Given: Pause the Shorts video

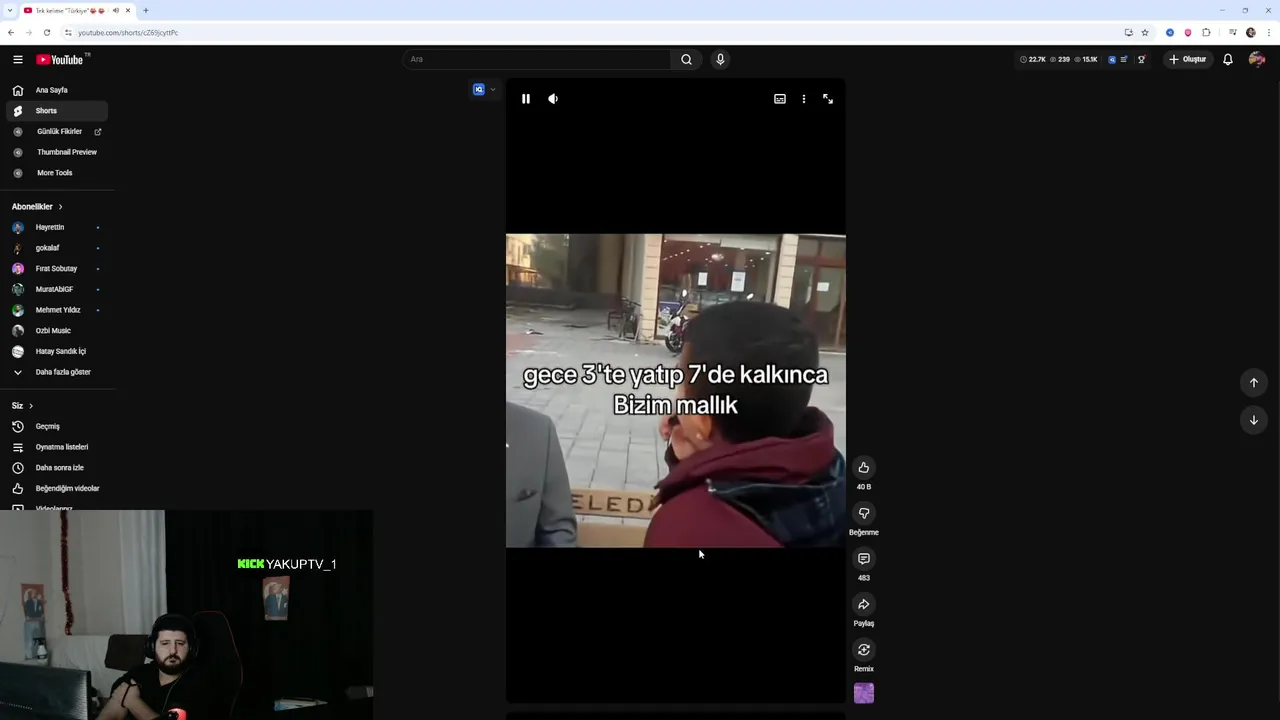Looking at the screenshot, I should [x=526, y=99].
